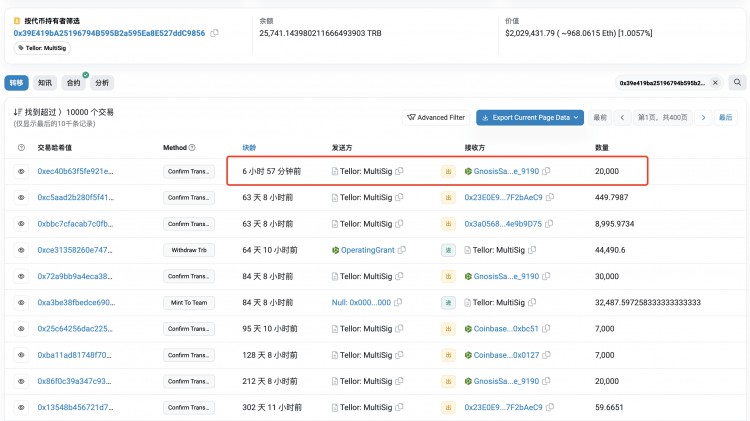Open transaction hash 0xce31358260e747

coord(75,250)
